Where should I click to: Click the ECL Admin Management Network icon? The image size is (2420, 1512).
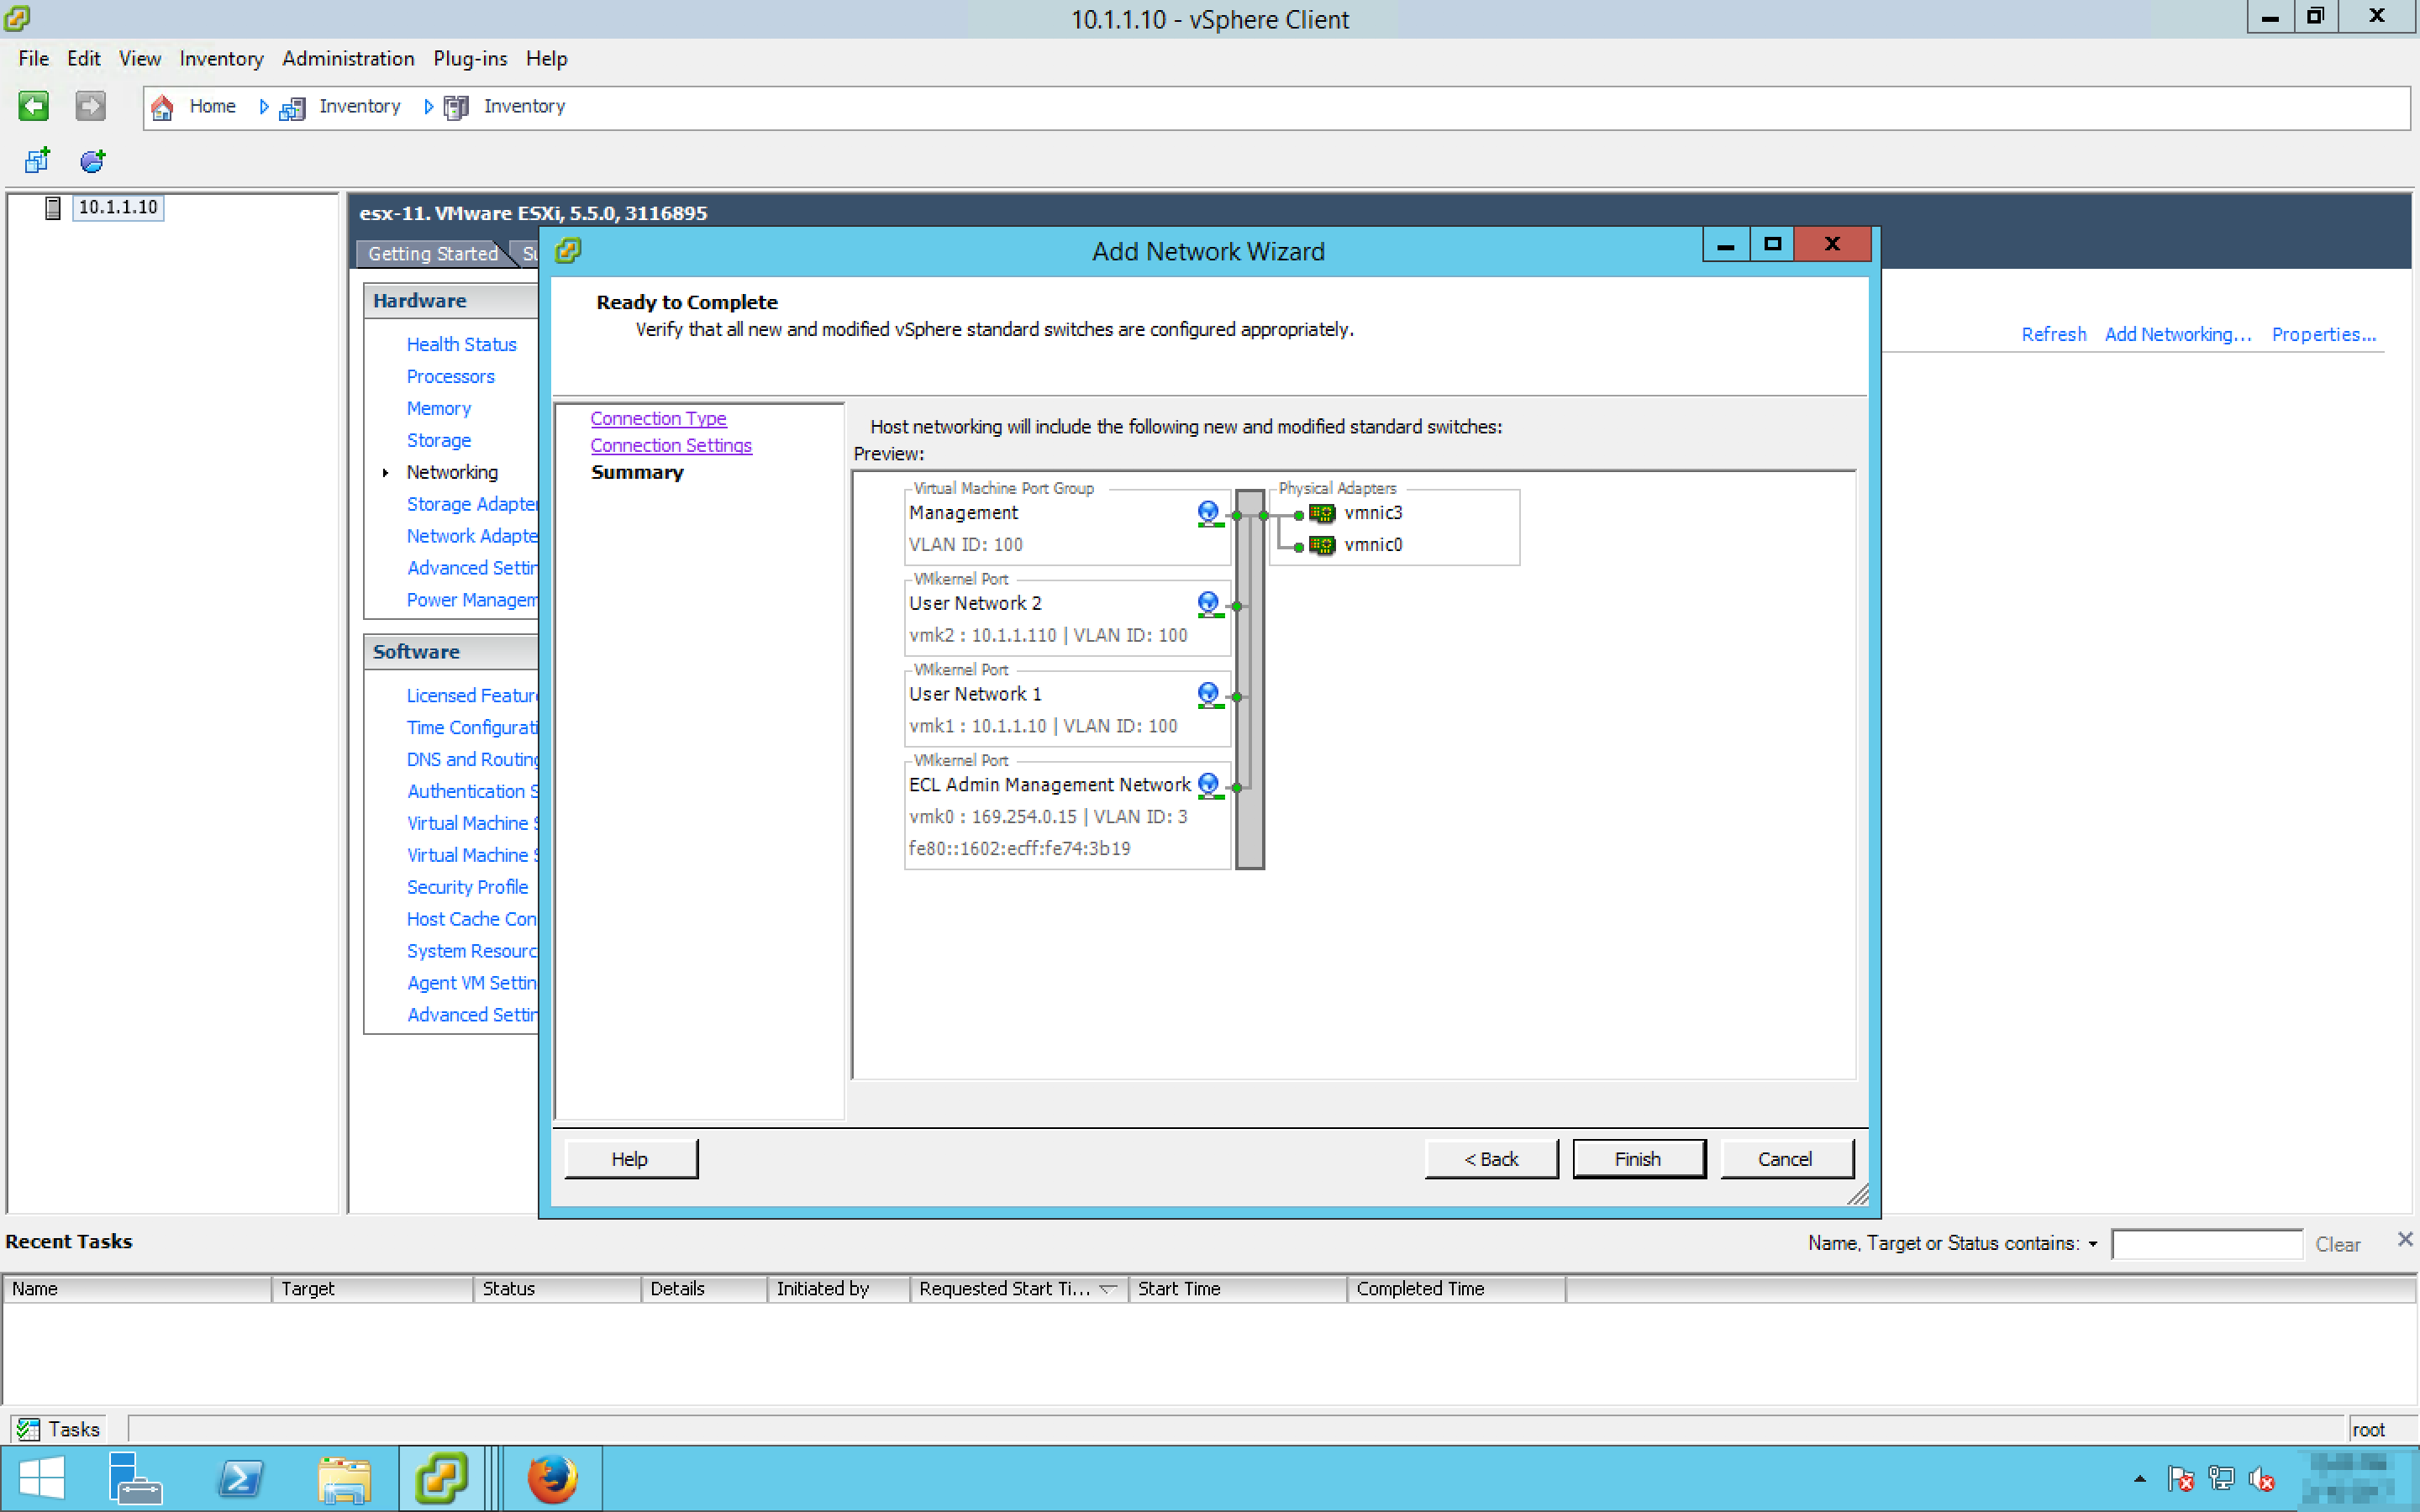[1208, 785]
